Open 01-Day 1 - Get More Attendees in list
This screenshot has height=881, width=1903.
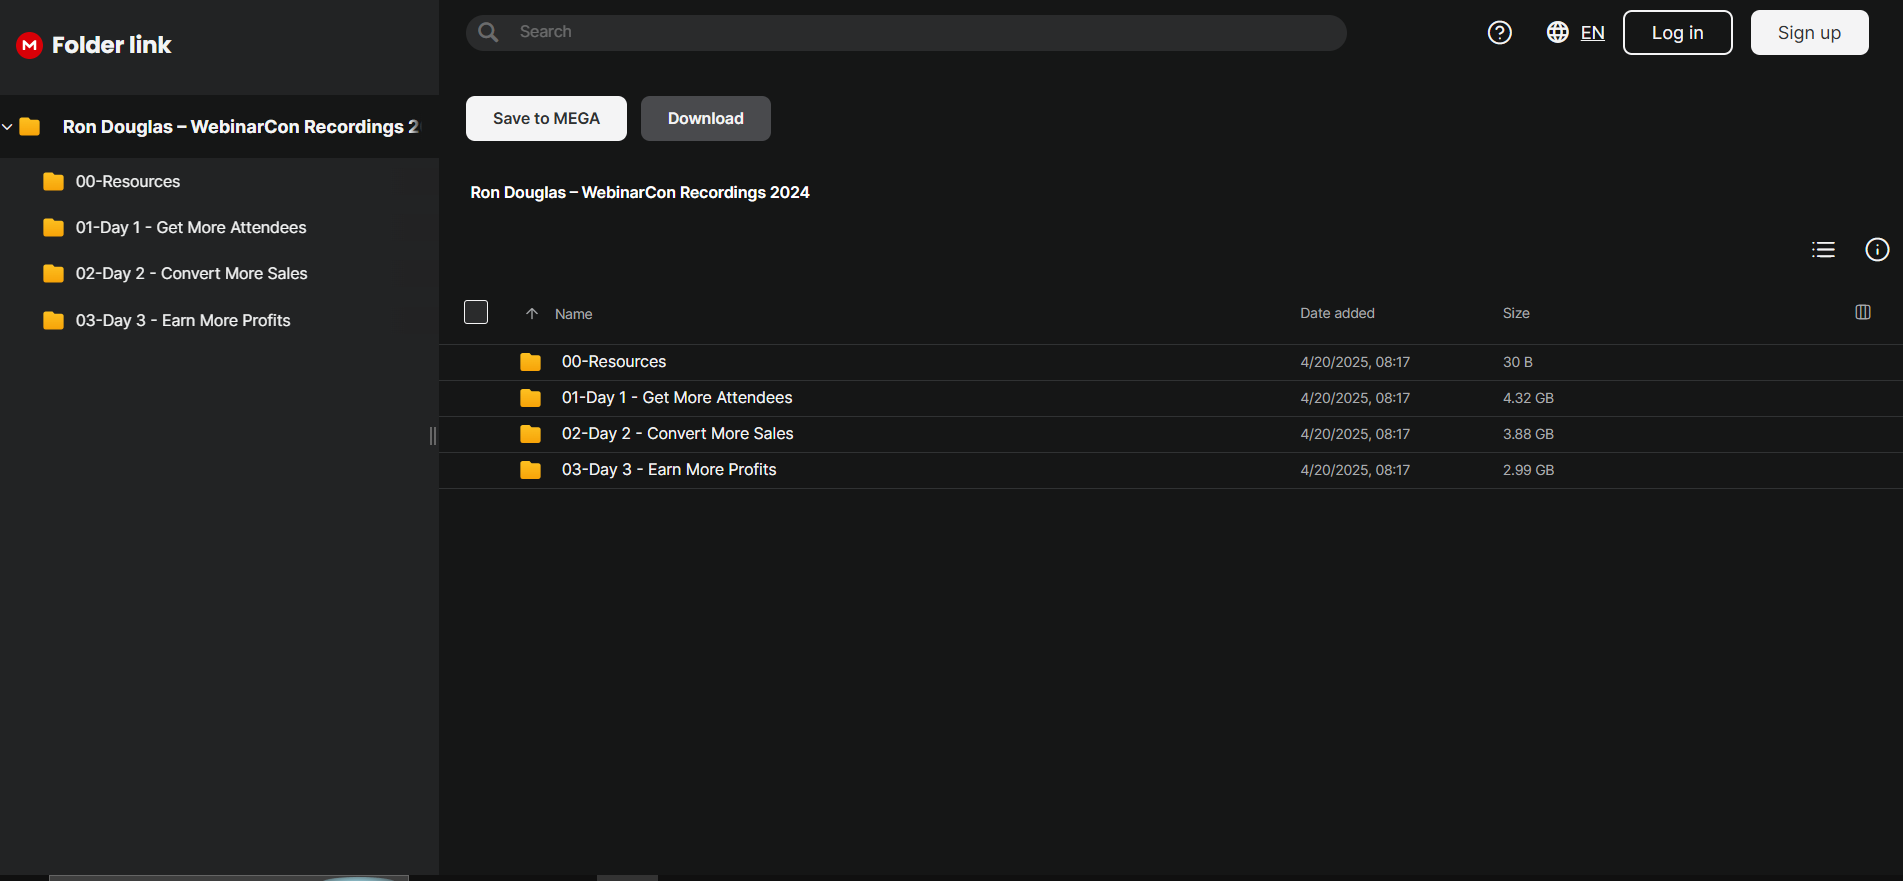pyautogui.click(x=677, y=398)
